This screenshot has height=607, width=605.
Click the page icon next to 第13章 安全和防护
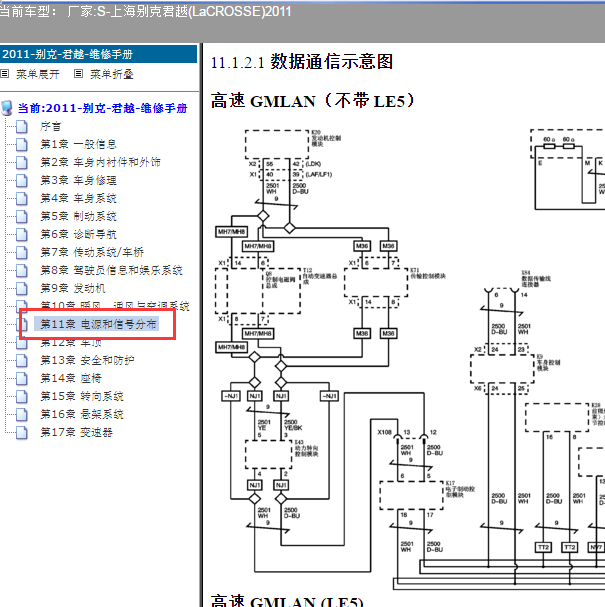[x=22, y=360]
